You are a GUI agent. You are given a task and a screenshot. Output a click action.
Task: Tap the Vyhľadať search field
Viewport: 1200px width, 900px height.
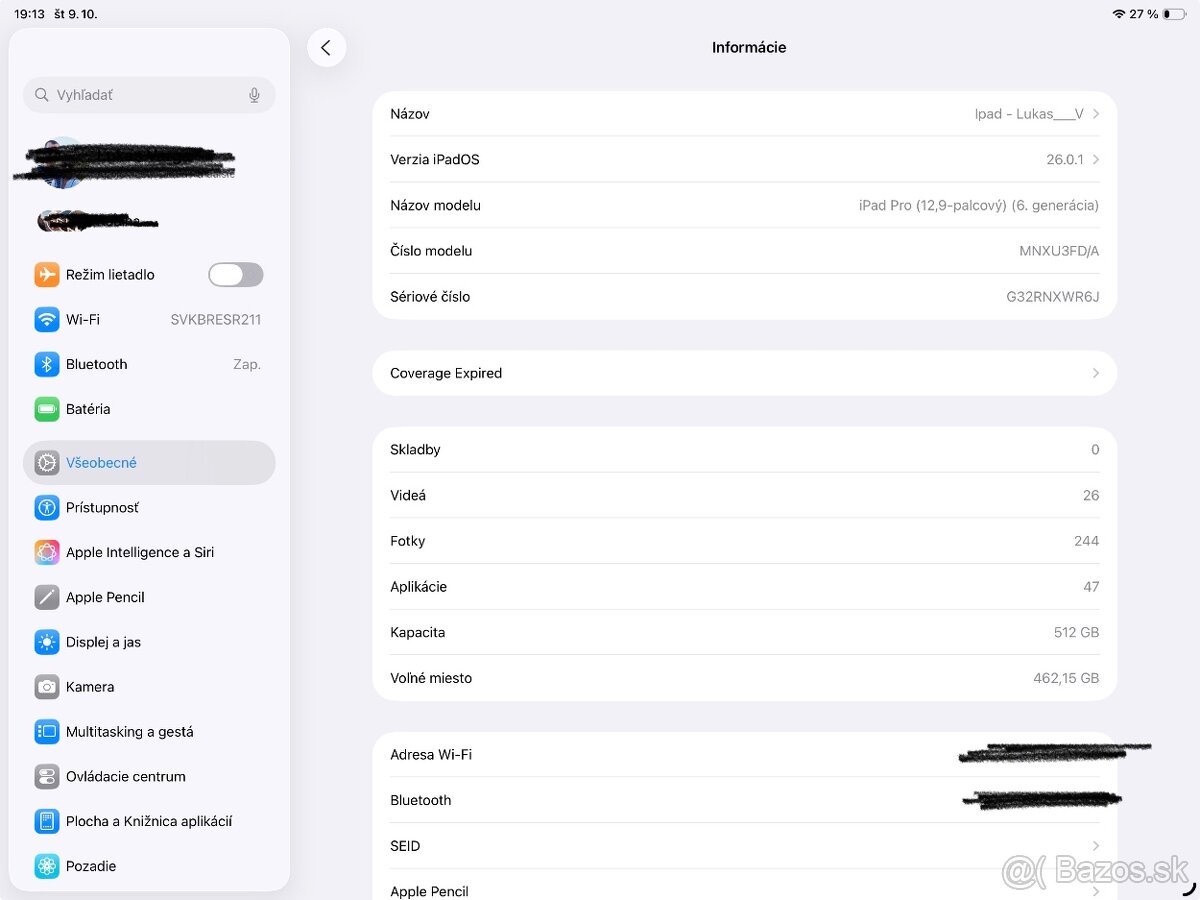coord(140,94)
